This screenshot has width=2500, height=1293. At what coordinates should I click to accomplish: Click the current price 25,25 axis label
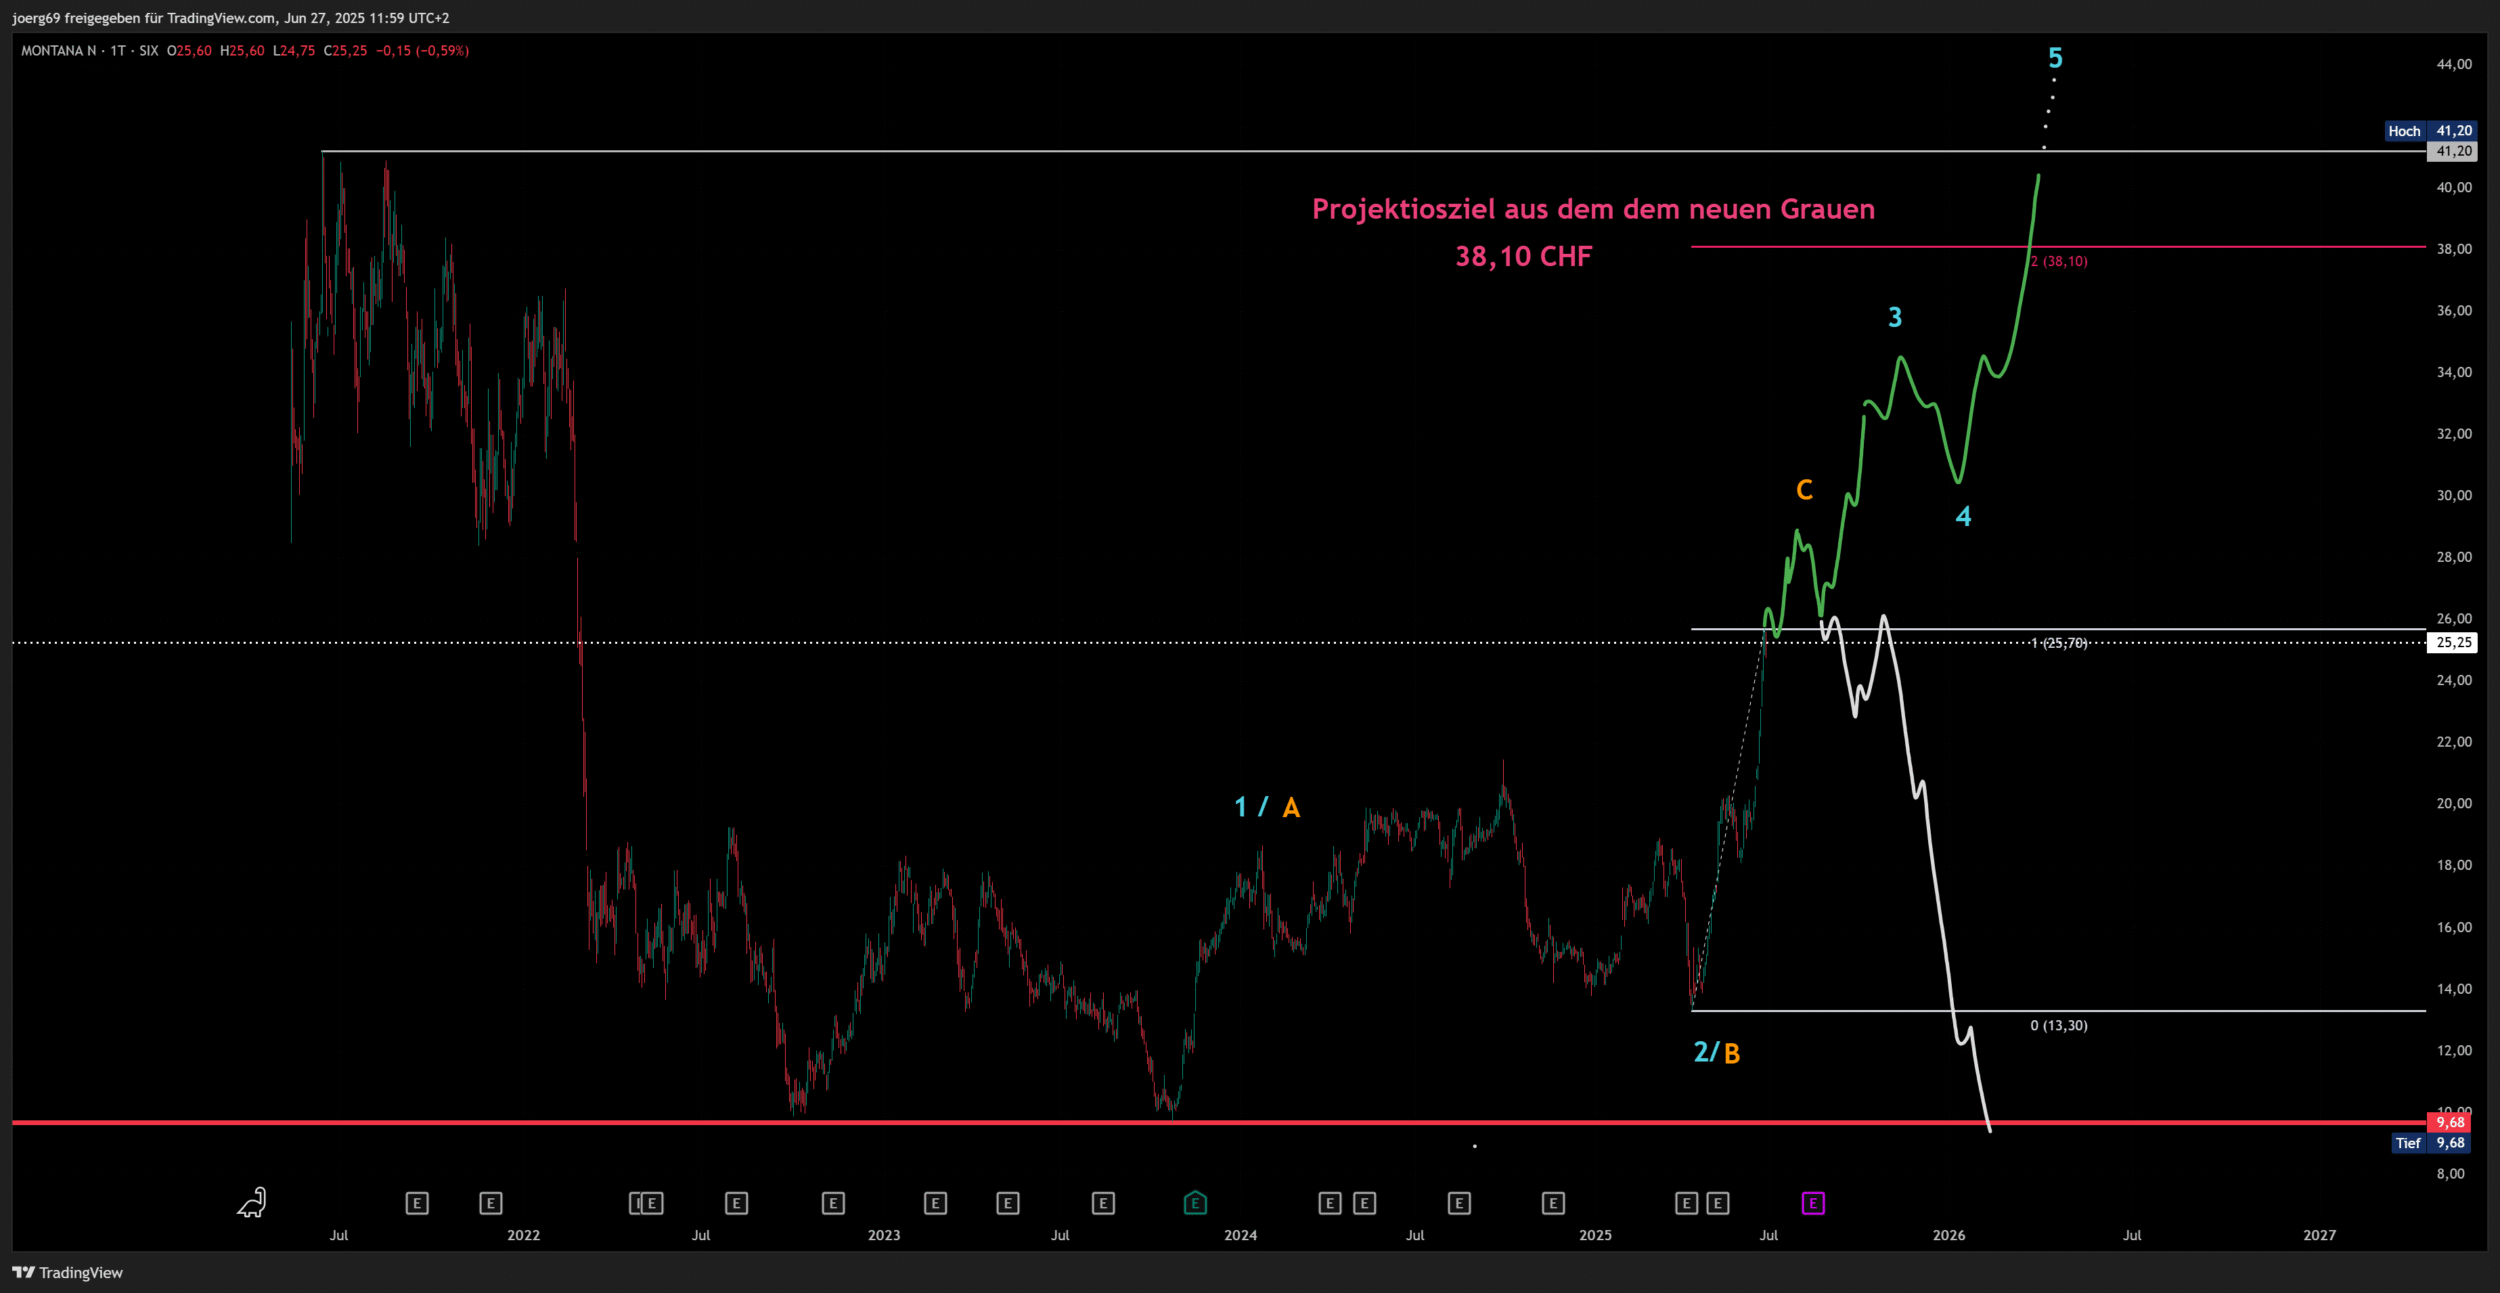pyautogui.click(x=2453, y=642)
